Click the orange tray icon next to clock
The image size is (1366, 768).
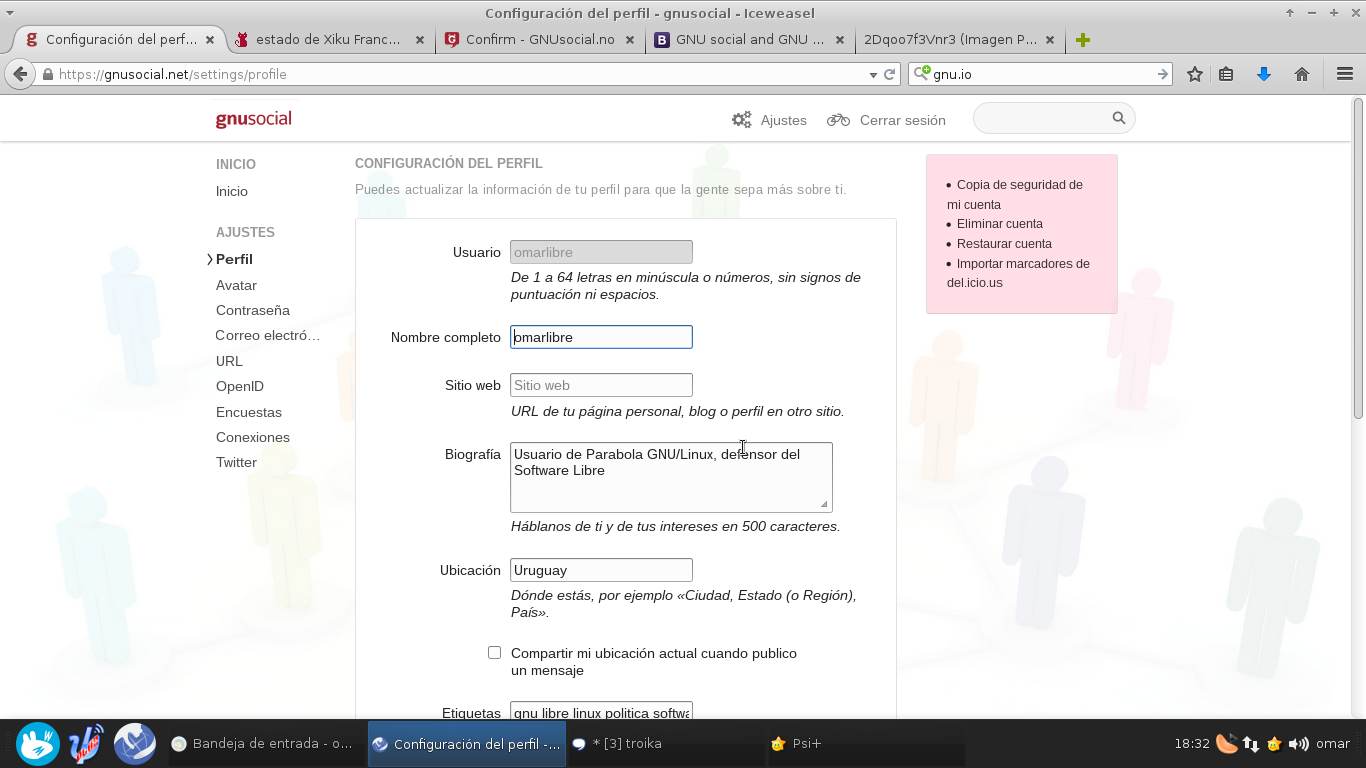tap(1227, 744)
